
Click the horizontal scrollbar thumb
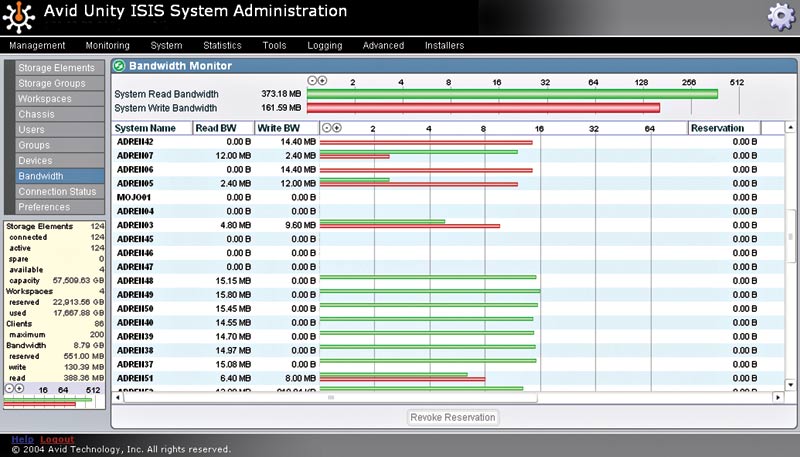[331, 397]
